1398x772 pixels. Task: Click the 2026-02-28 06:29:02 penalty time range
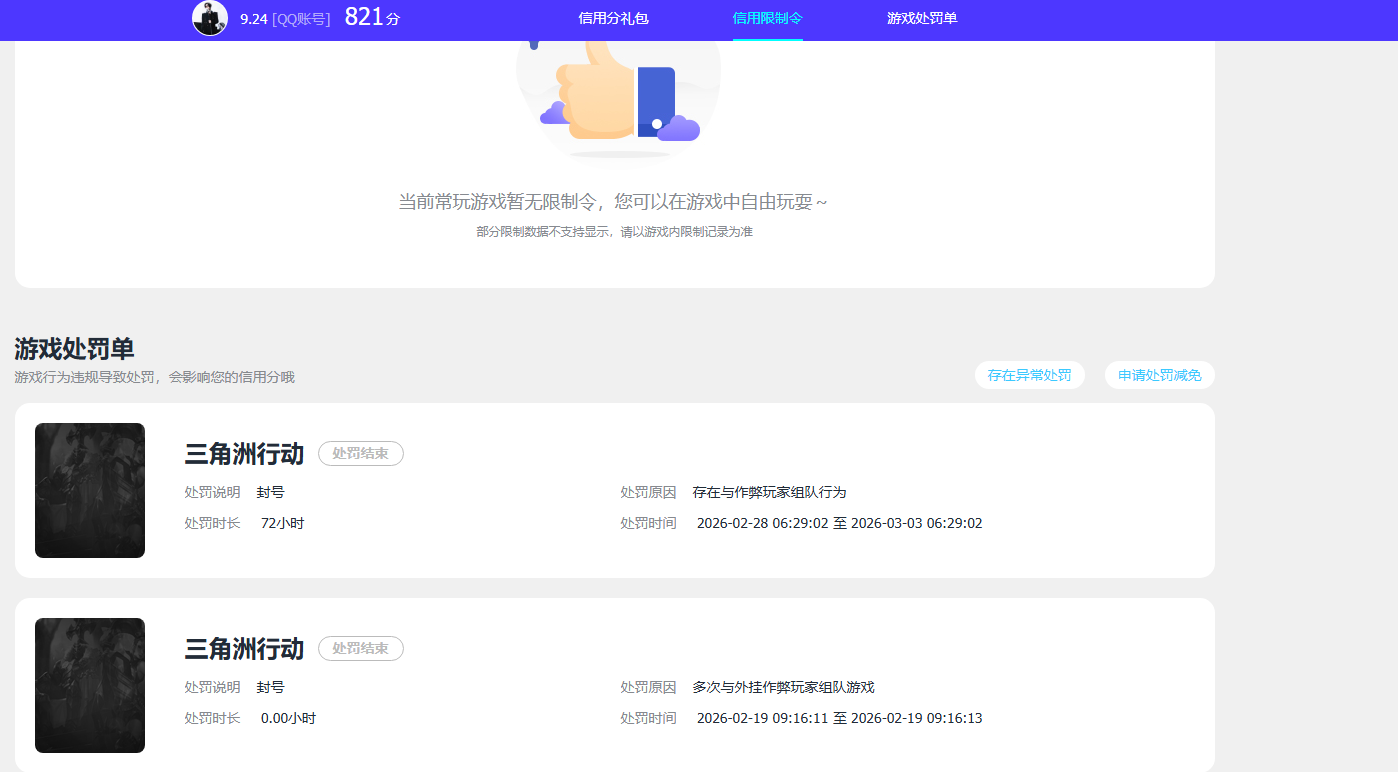(x=840, y=523)
